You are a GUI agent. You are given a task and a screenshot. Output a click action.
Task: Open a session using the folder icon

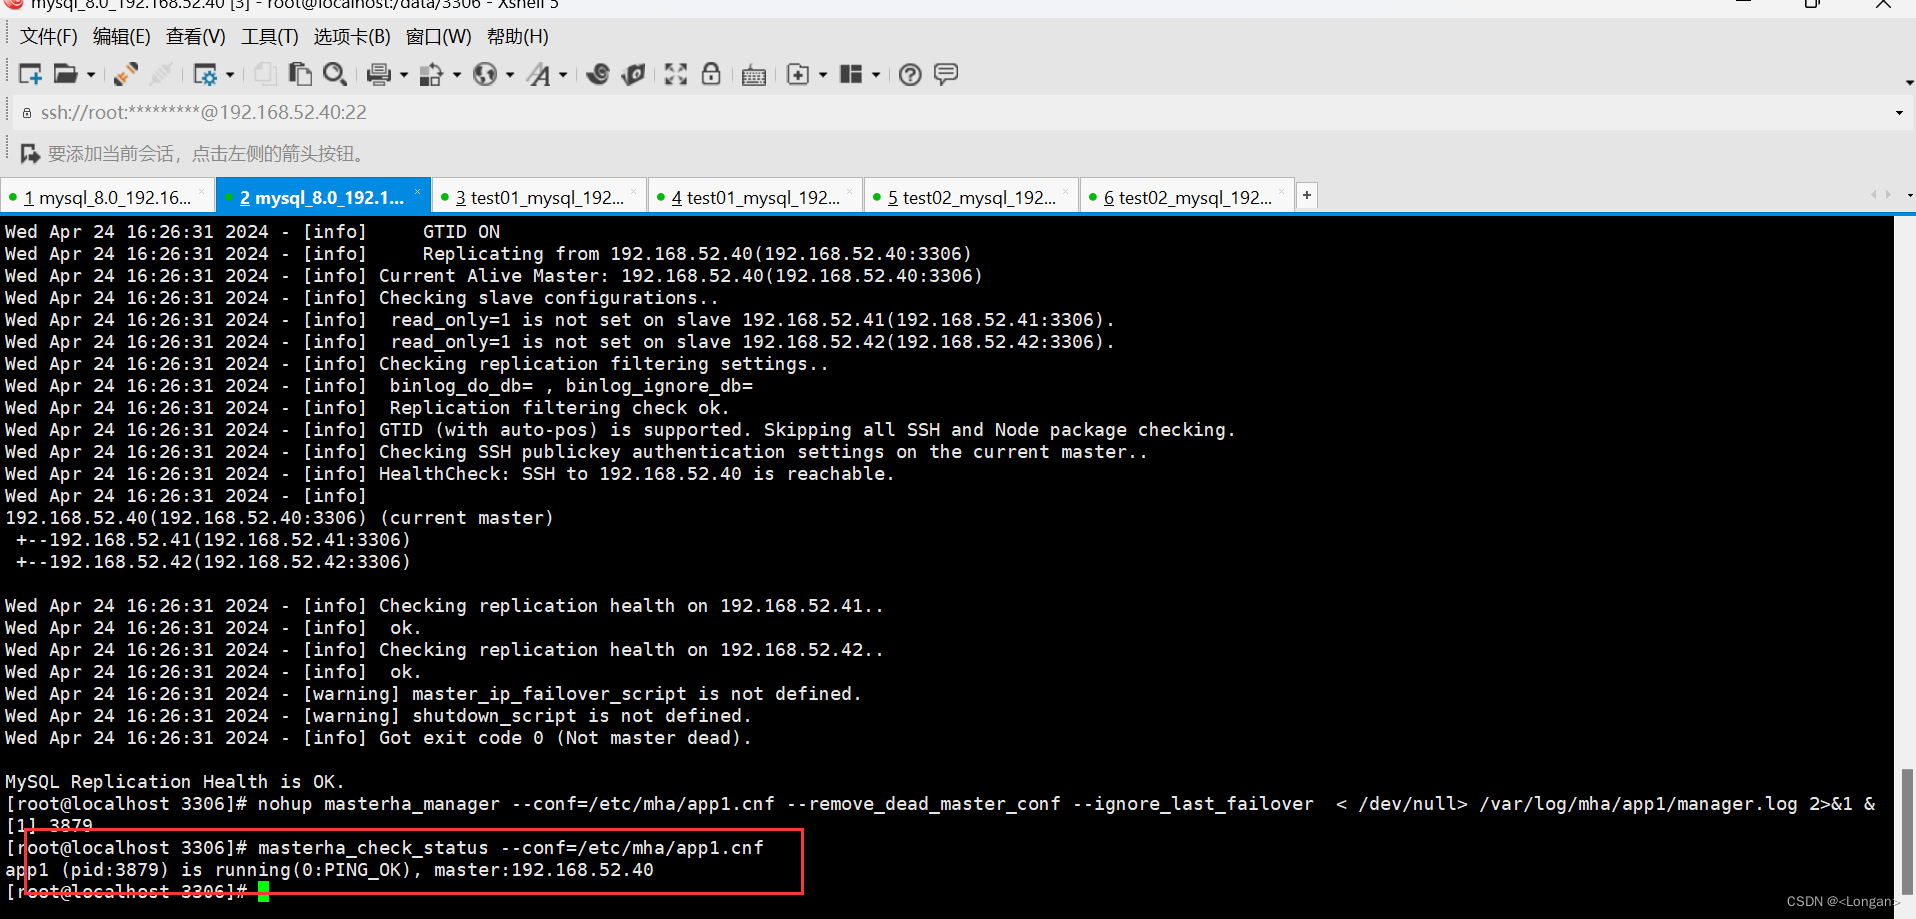point(65,73)
